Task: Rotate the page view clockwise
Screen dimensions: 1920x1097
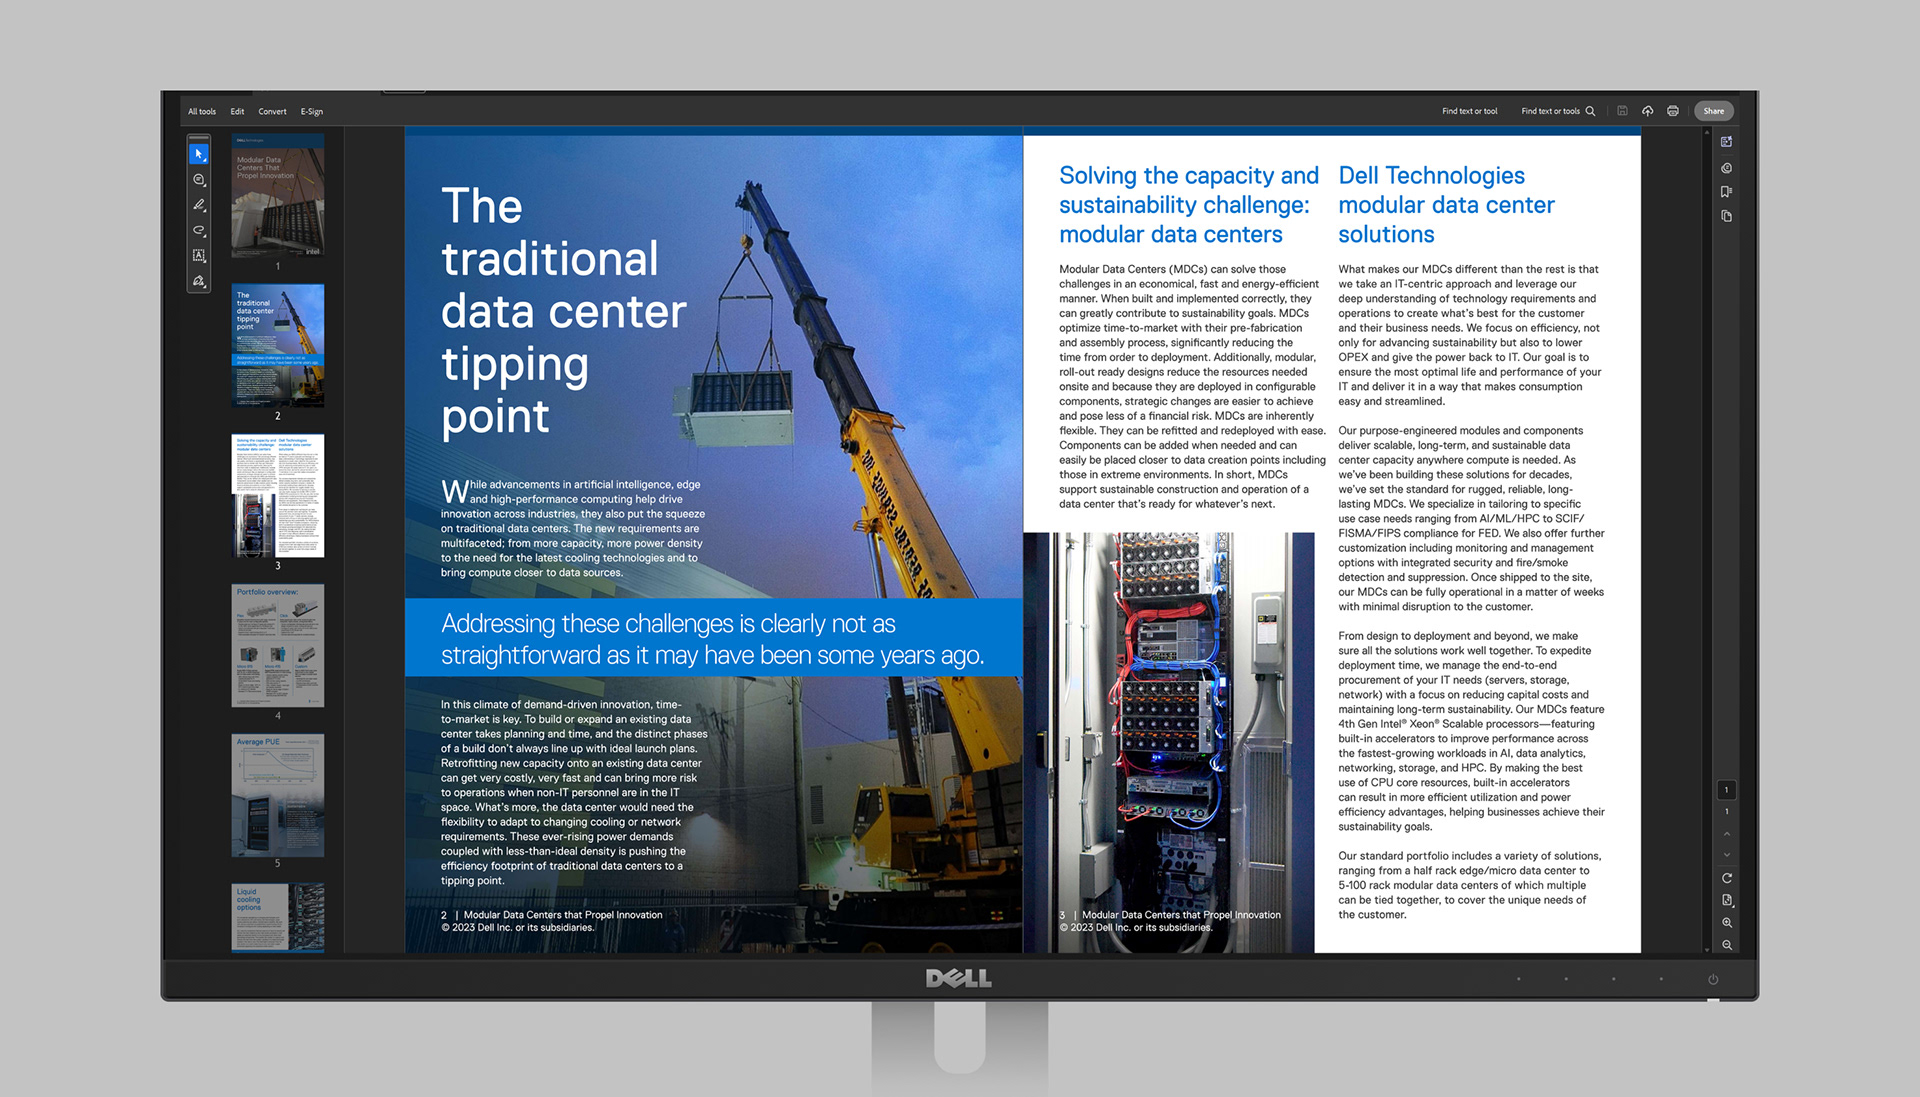Action: 1726,878
